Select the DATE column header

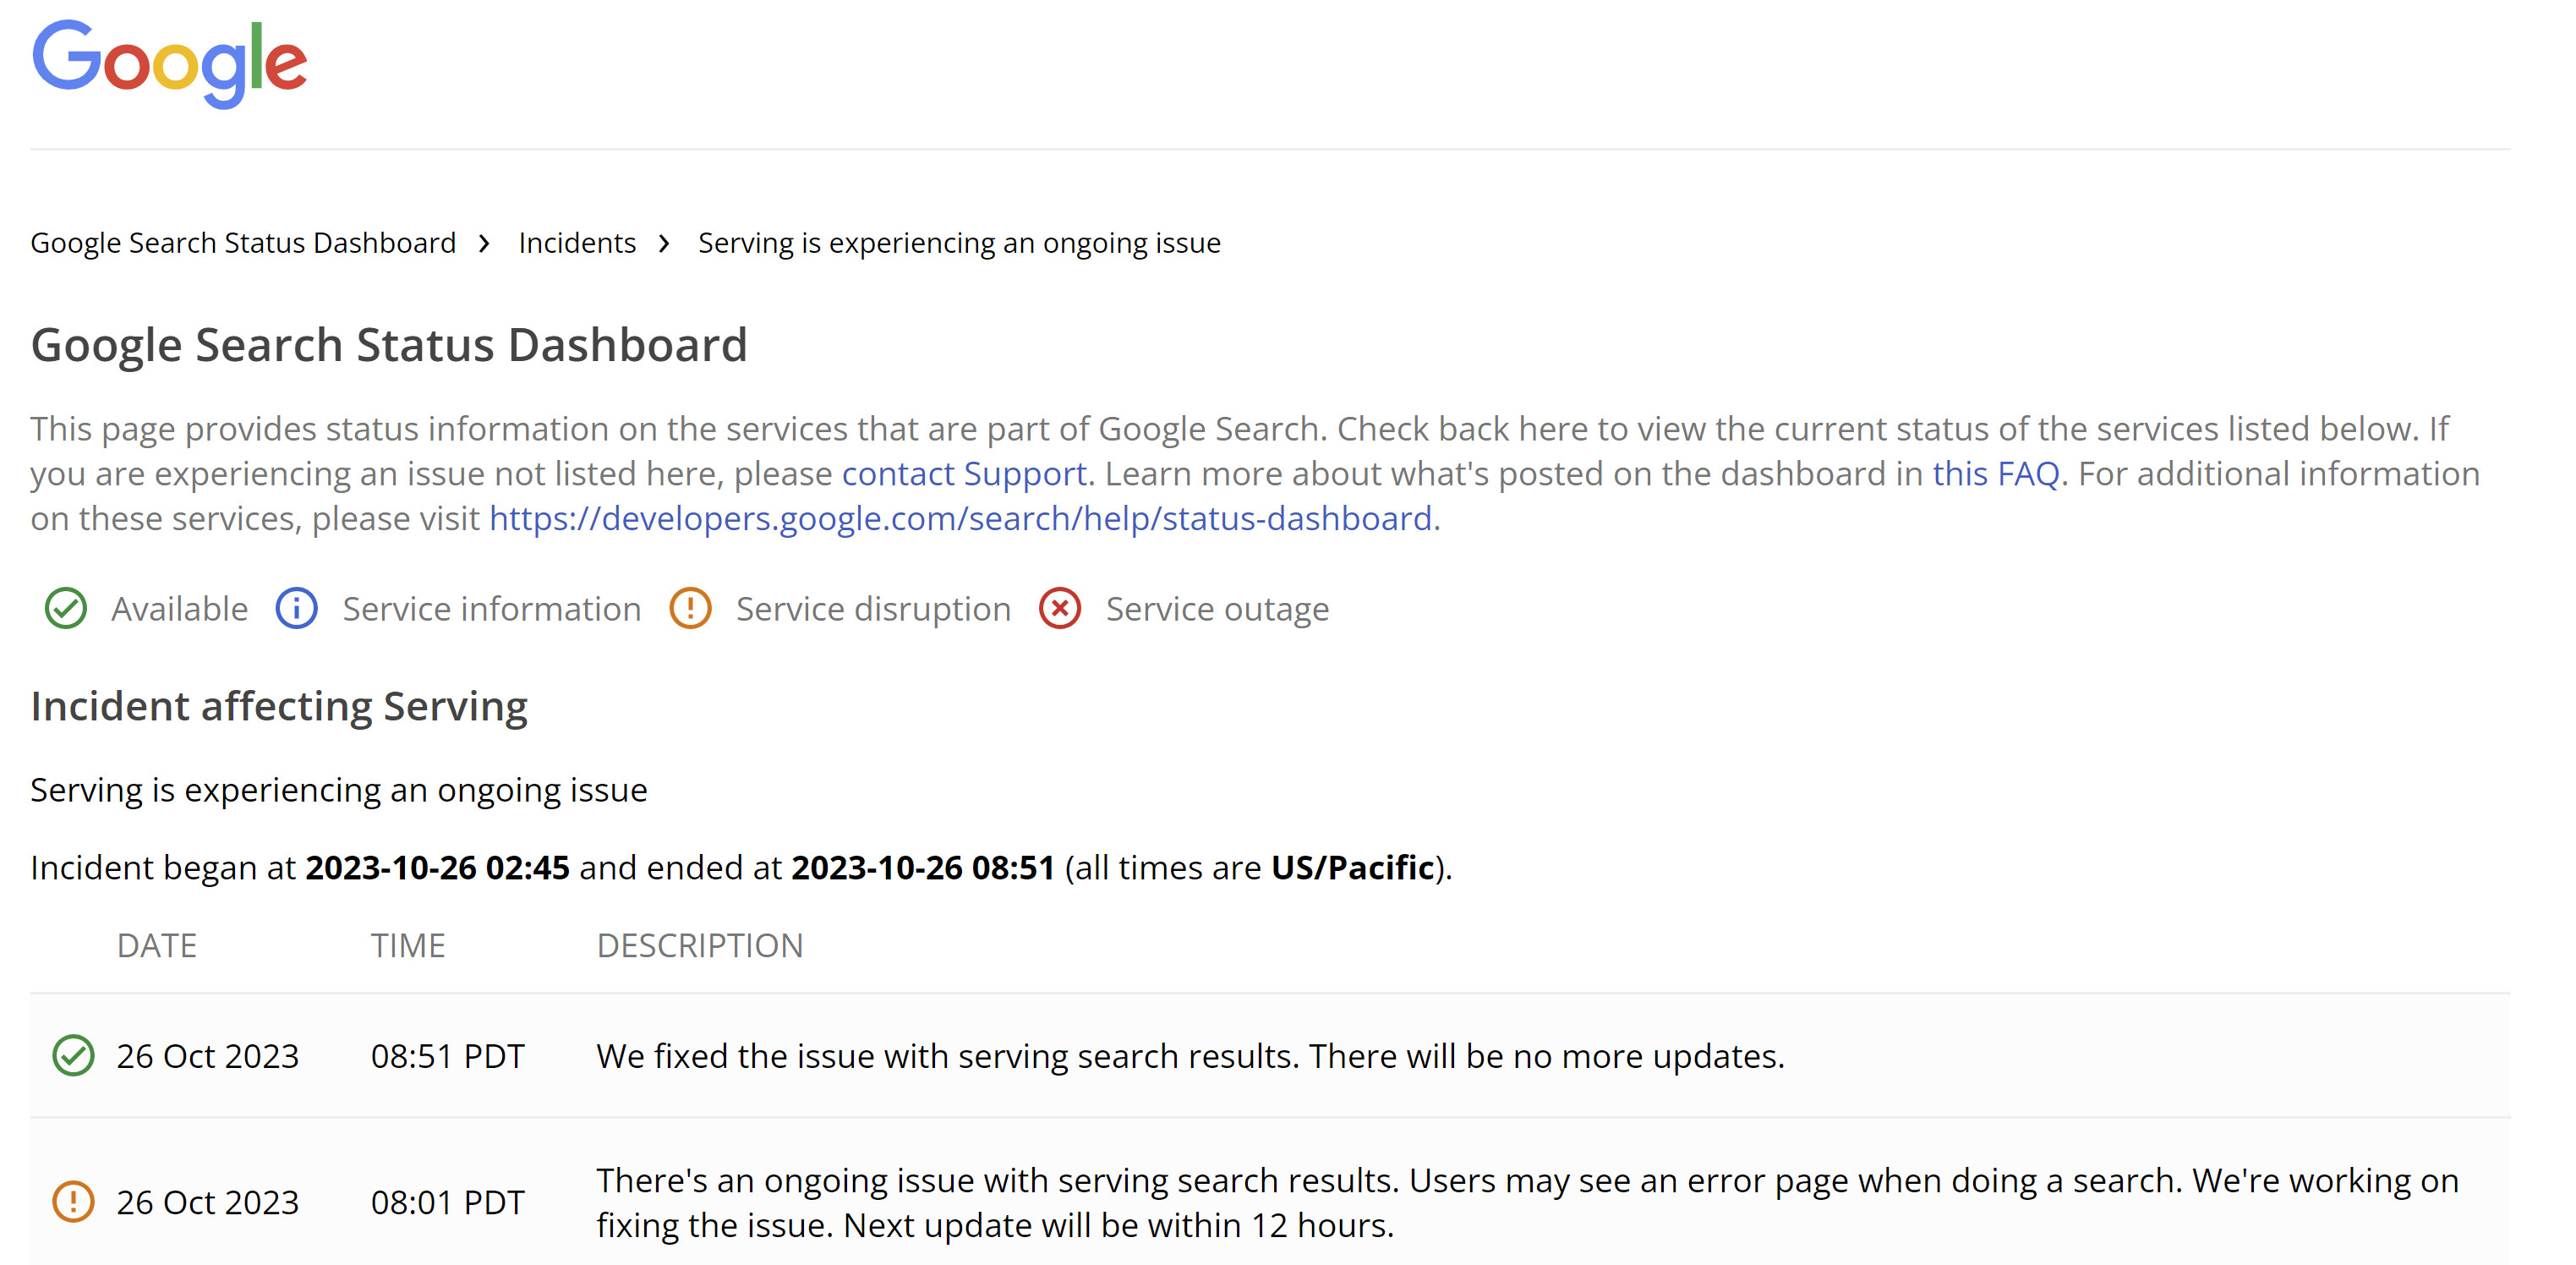coord(156,945)
